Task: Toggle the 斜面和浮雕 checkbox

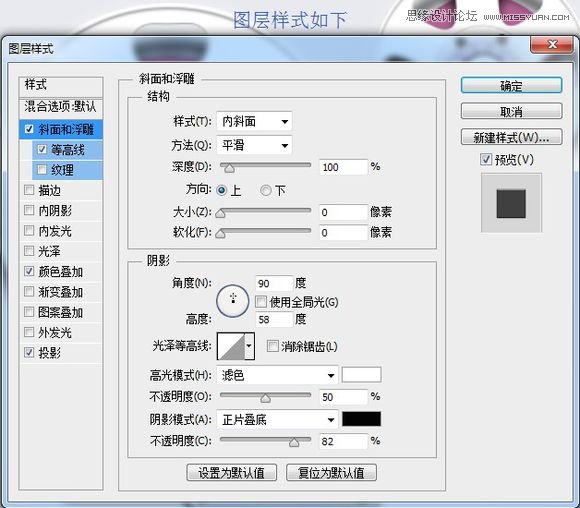Action: click(29, 129)
